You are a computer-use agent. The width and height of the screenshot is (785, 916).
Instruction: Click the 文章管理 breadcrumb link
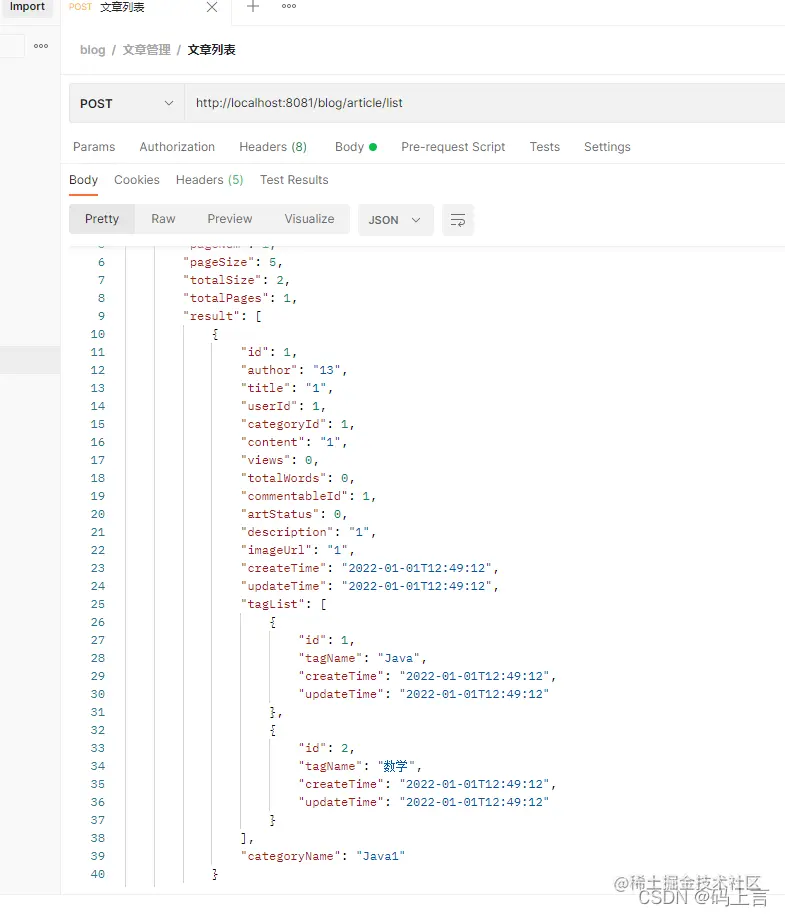(x=147, y=50)
